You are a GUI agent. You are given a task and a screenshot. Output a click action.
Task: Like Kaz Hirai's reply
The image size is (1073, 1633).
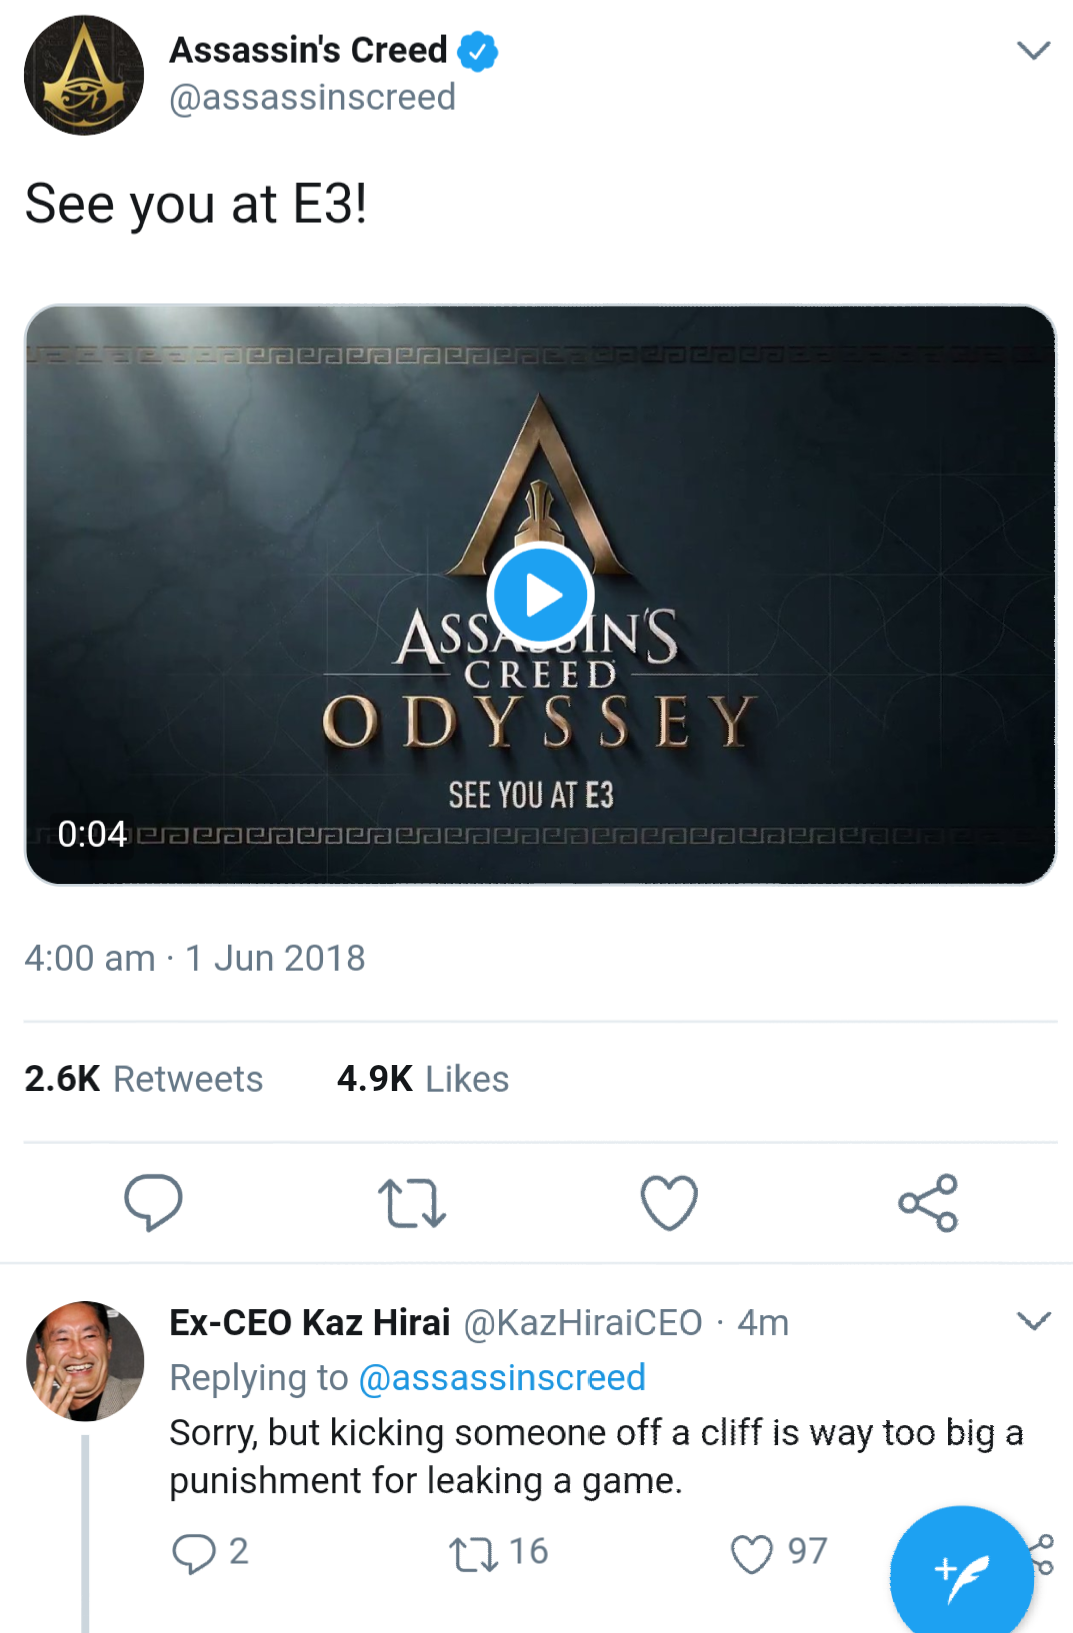point(752,1554)
